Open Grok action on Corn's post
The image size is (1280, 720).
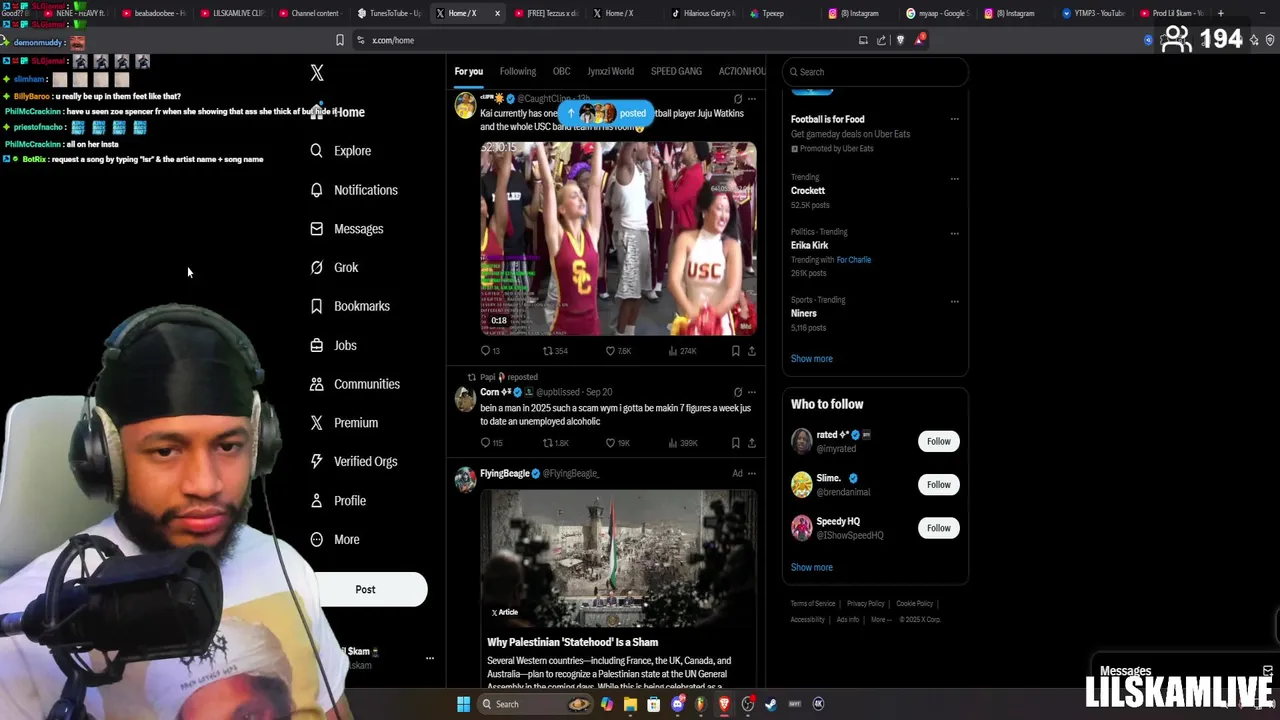[x=738, y=392]
